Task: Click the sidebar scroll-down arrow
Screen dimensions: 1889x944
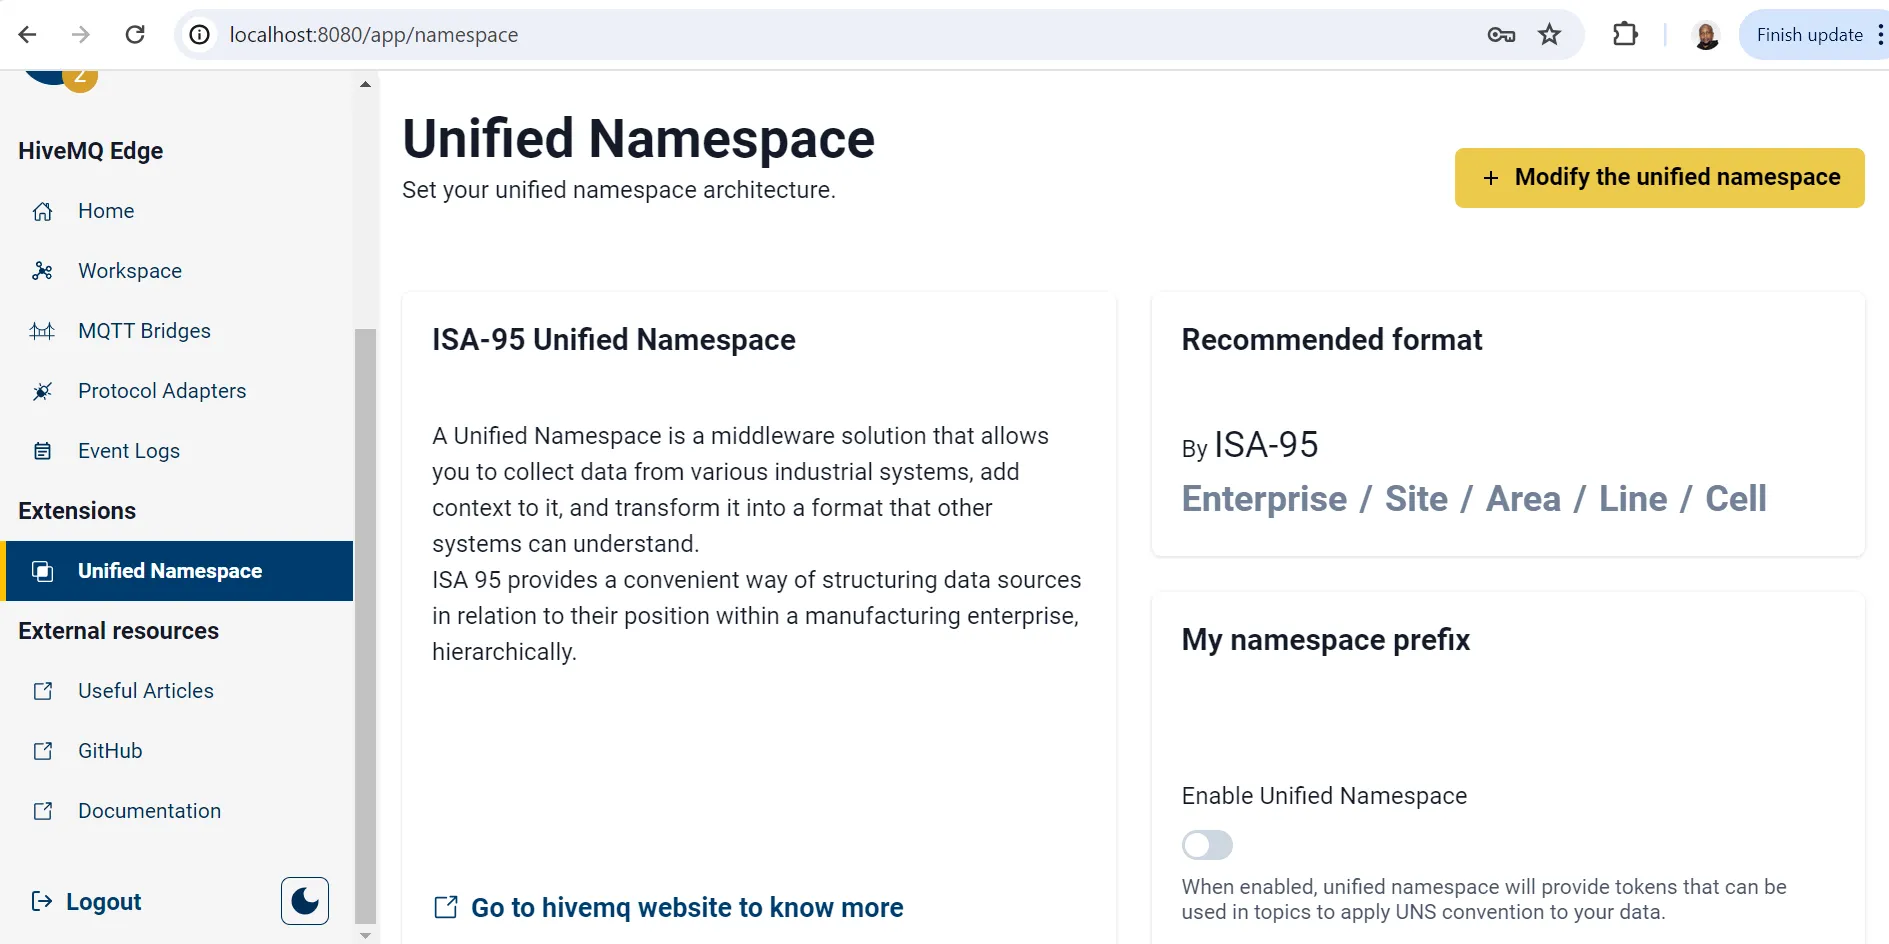Action: 366,936
